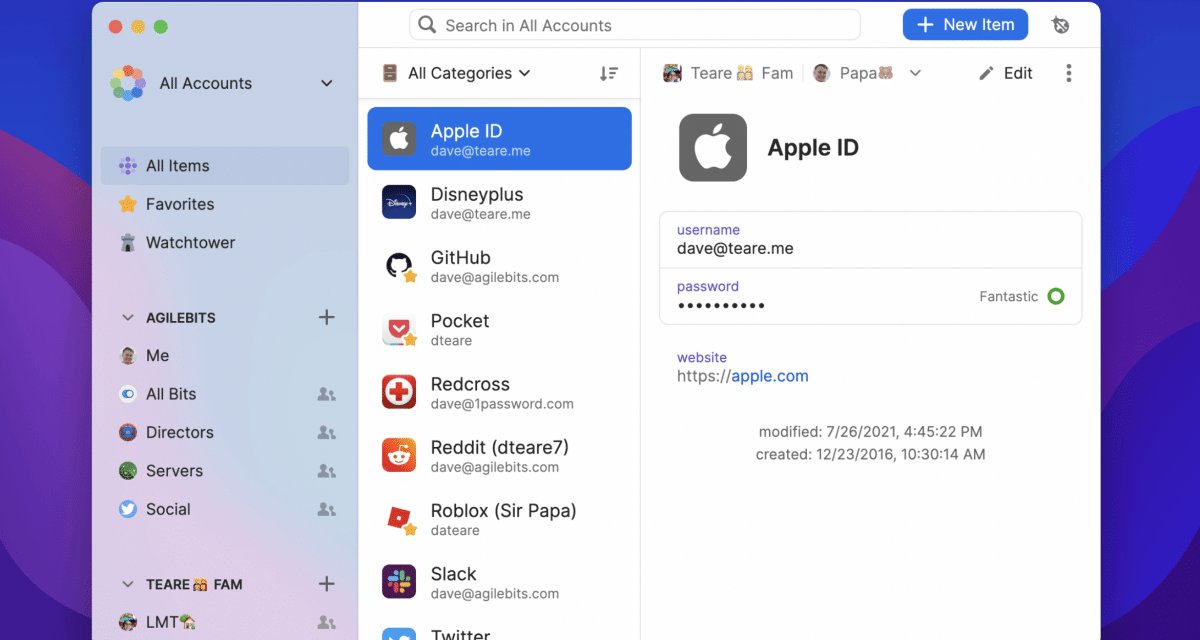Collapse the AGILEBITS section chevron
The image size is (1200, 640).
point(128,317)
